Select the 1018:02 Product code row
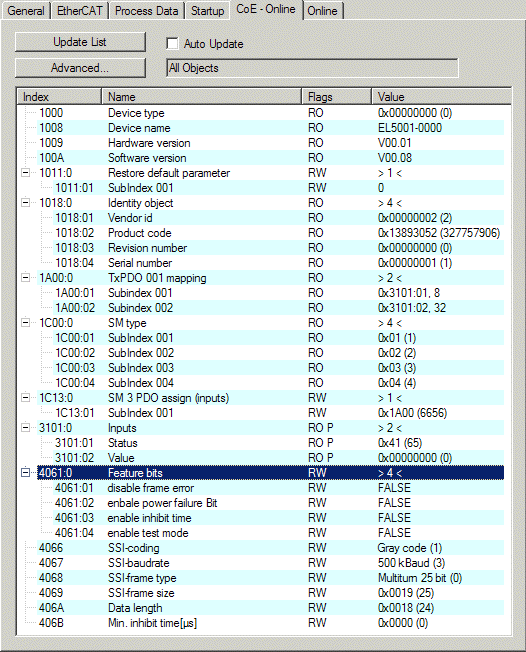This screenshot has height=652, width=526. point(279,232)
